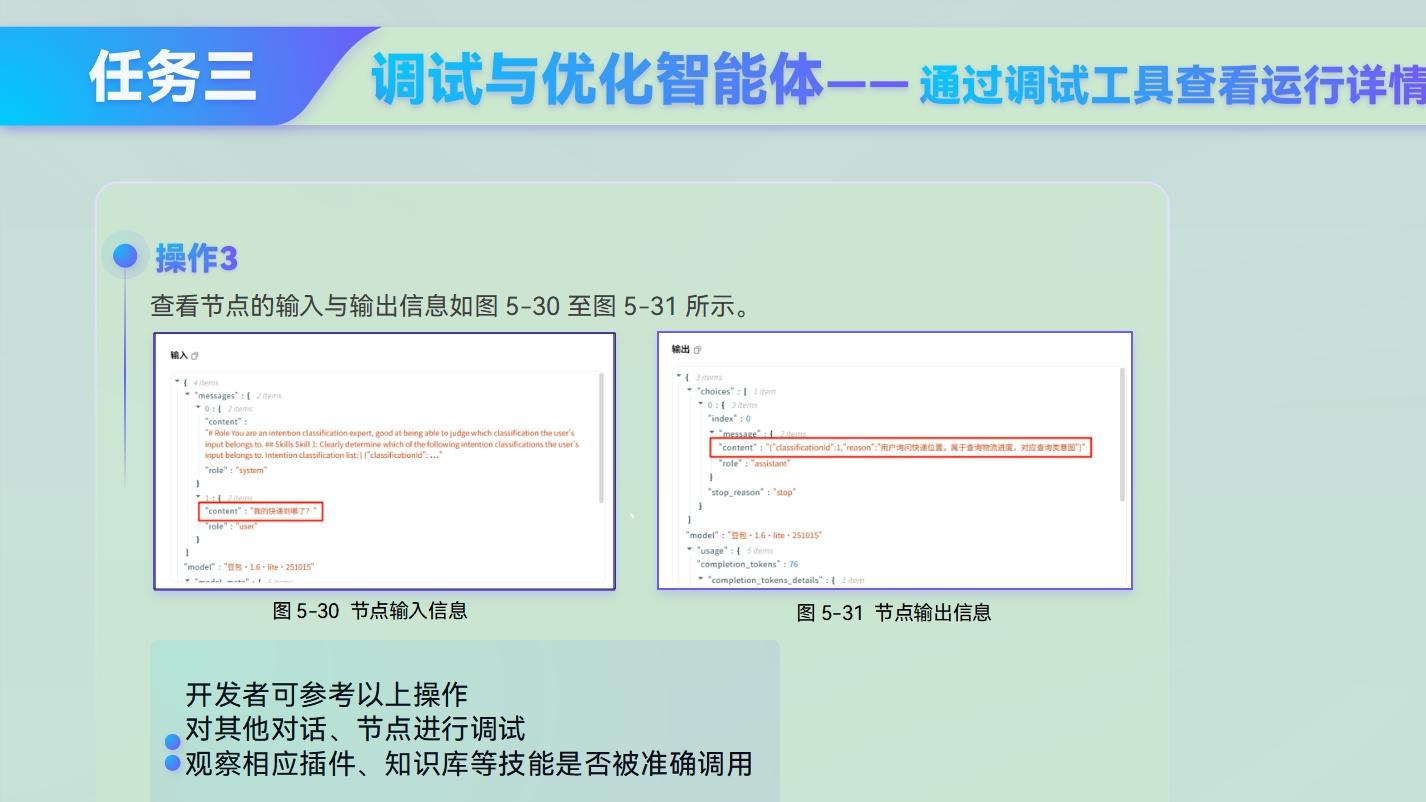This screenshot has height=802, width=1426.
Task: Collapse message item 1 under "messages"
Action: click(x=198, y=497)
